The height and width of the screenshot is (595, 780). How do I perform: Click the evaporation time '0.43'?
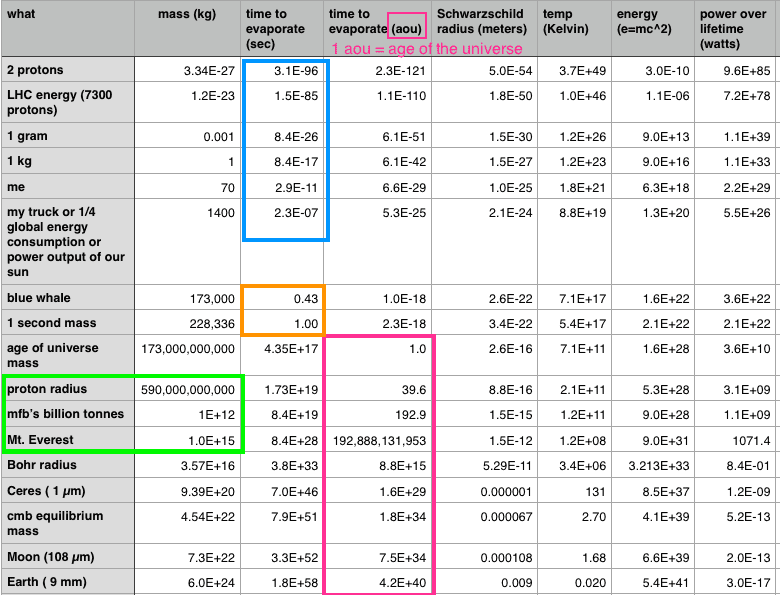(282, 298)
